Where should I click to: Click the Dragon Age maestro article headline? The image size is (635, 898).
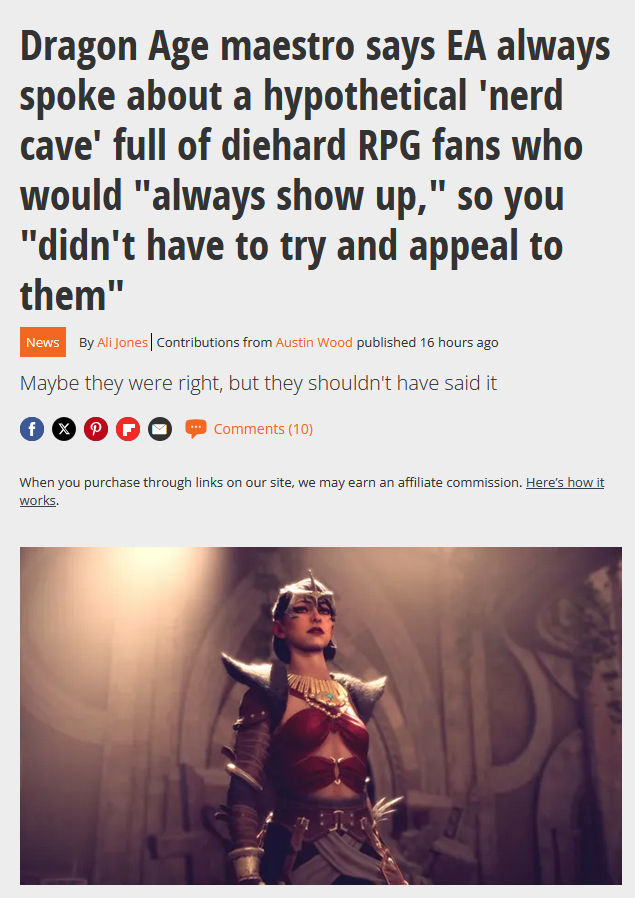(x=315, y=170)
